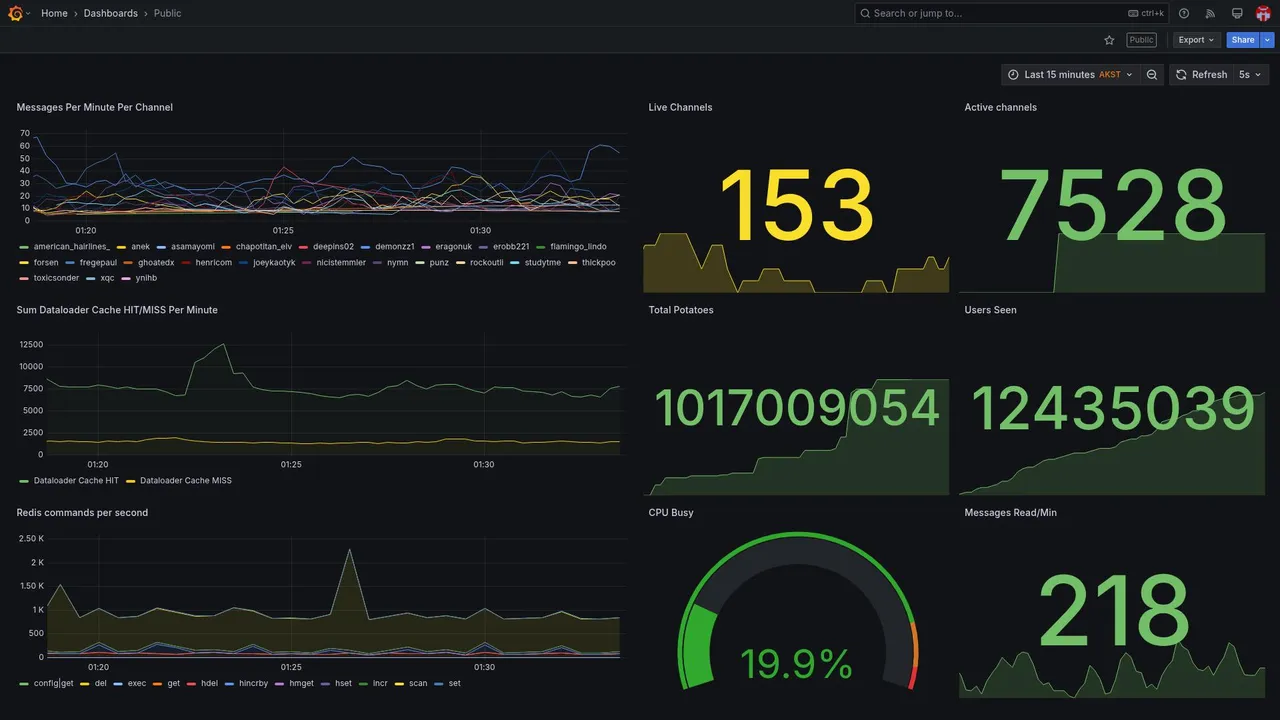Zoom out time range magnifier icon
Viewport: 1280px width, 720px height.
pyautogui.click(x=1152, y=75)
